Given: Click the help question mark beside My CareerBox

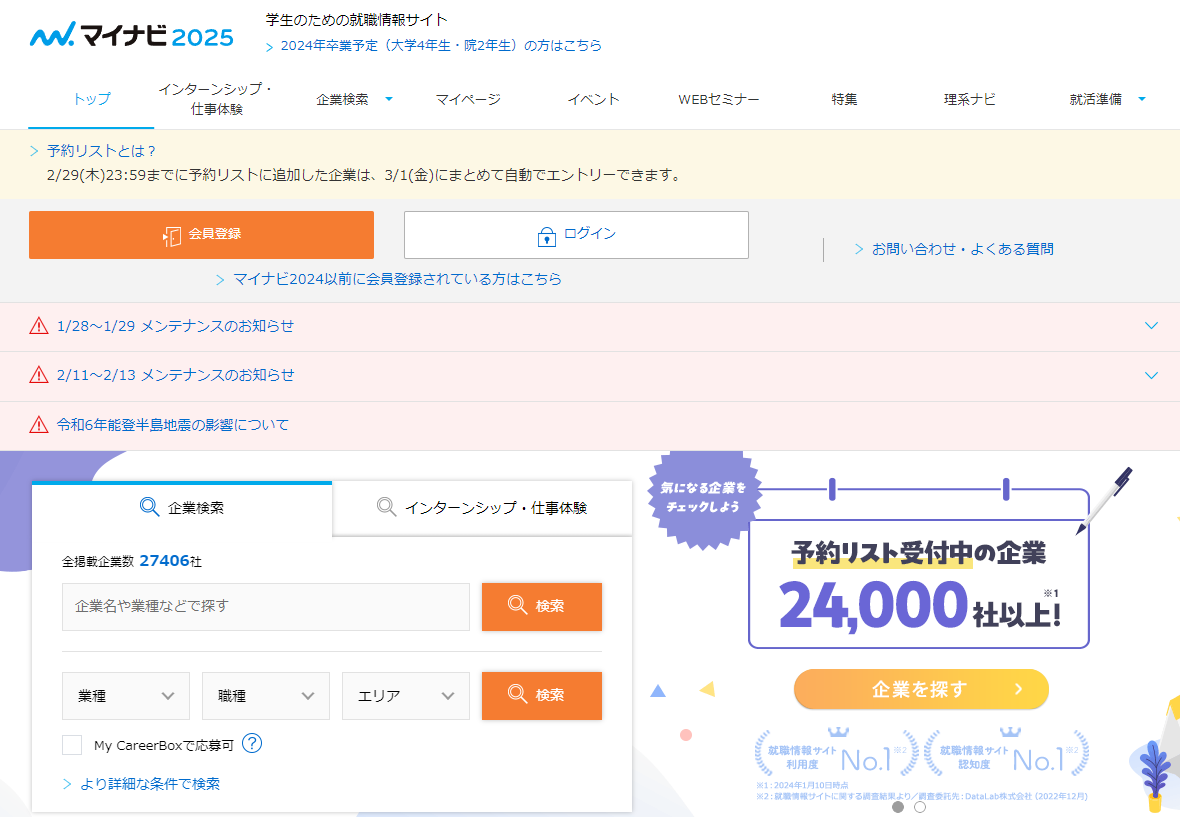Looking at the screenshot, I should point(252,744).
